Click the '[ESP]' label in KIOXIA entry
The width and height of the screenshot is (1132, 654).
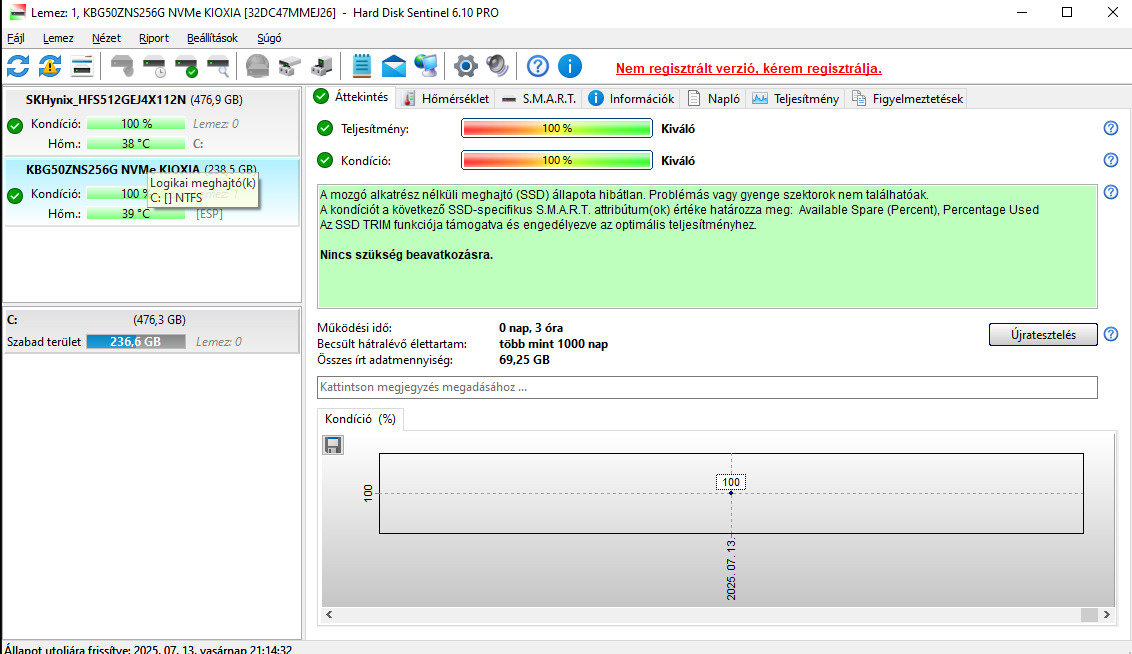[209, 214]
